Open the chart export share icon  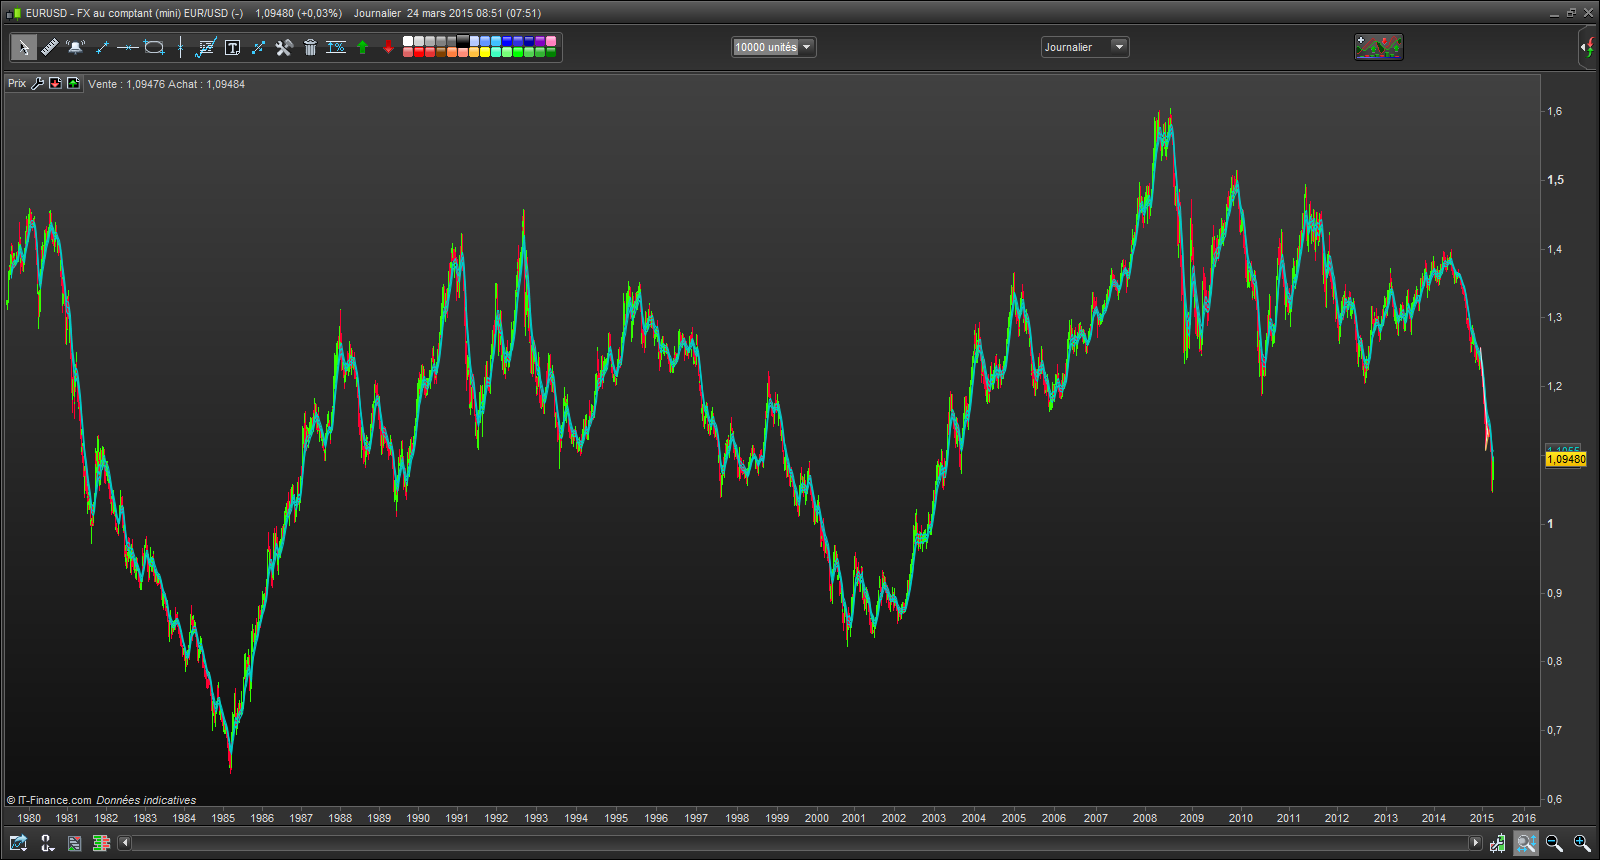(18, 843)
